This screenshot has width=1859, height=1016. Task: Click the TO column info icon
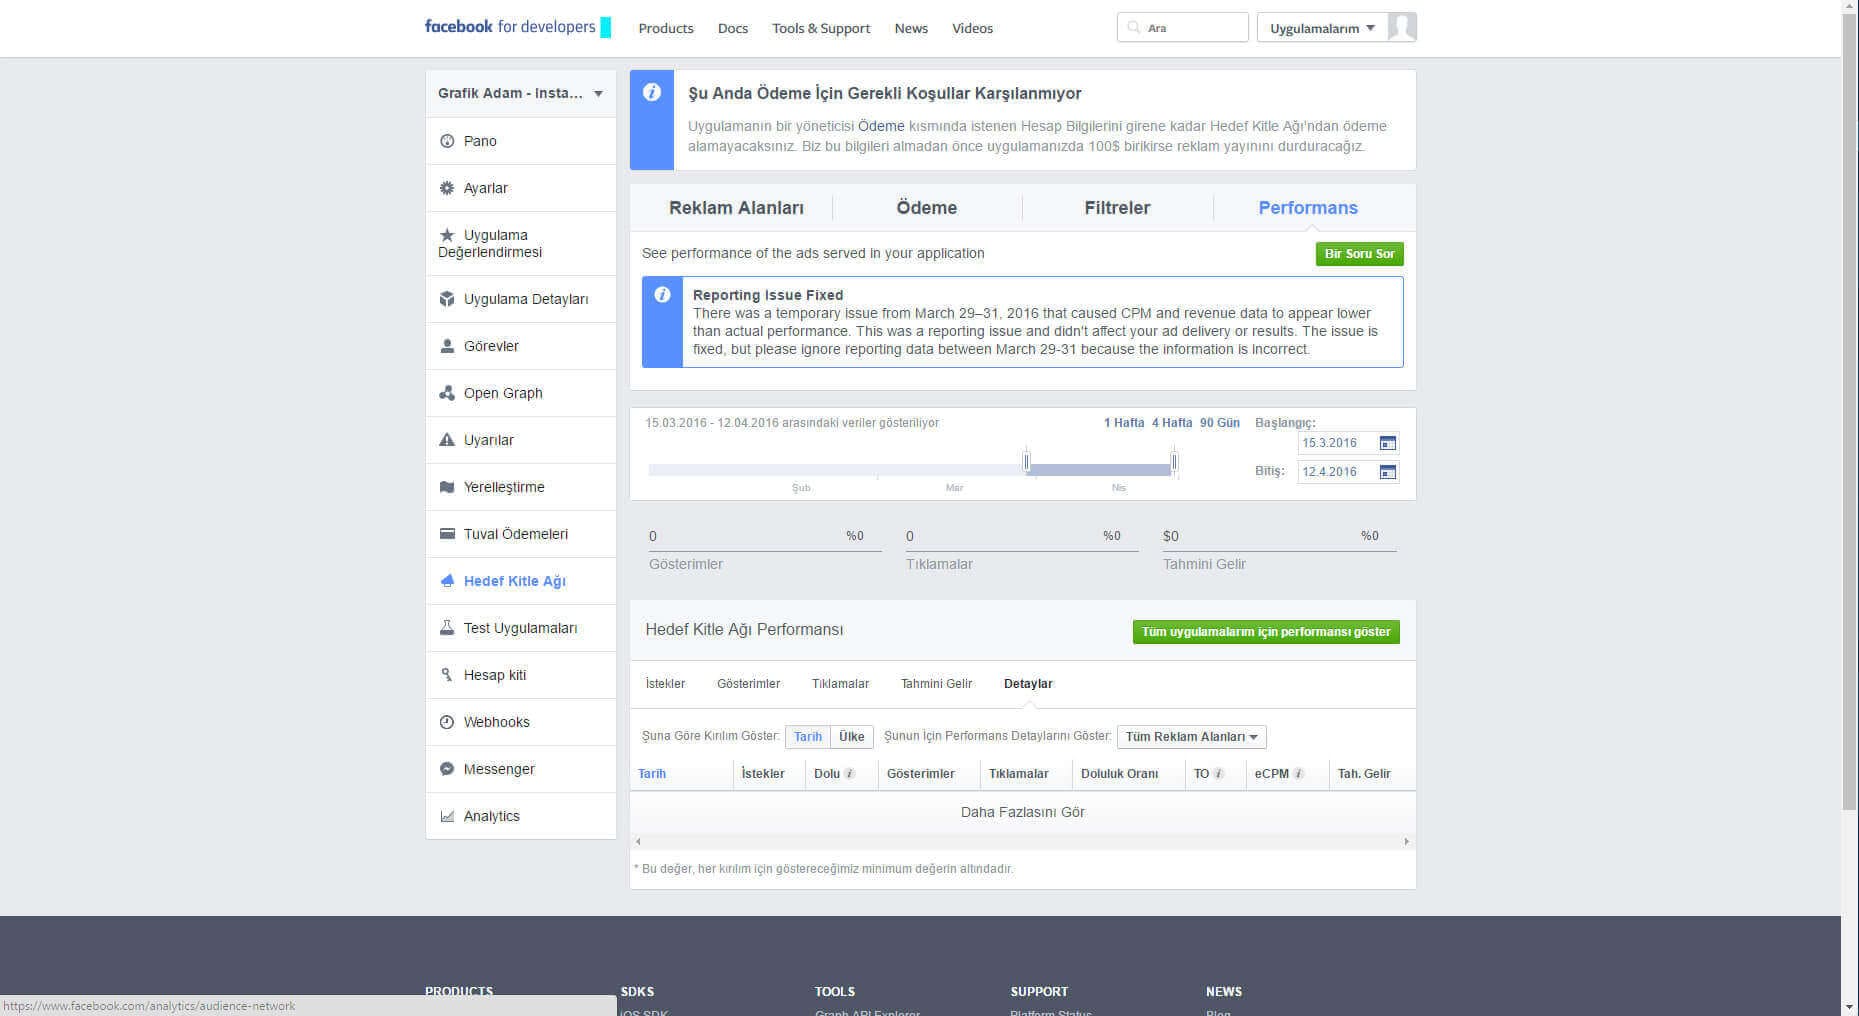pyautogui.click(x=1218, y=774)
